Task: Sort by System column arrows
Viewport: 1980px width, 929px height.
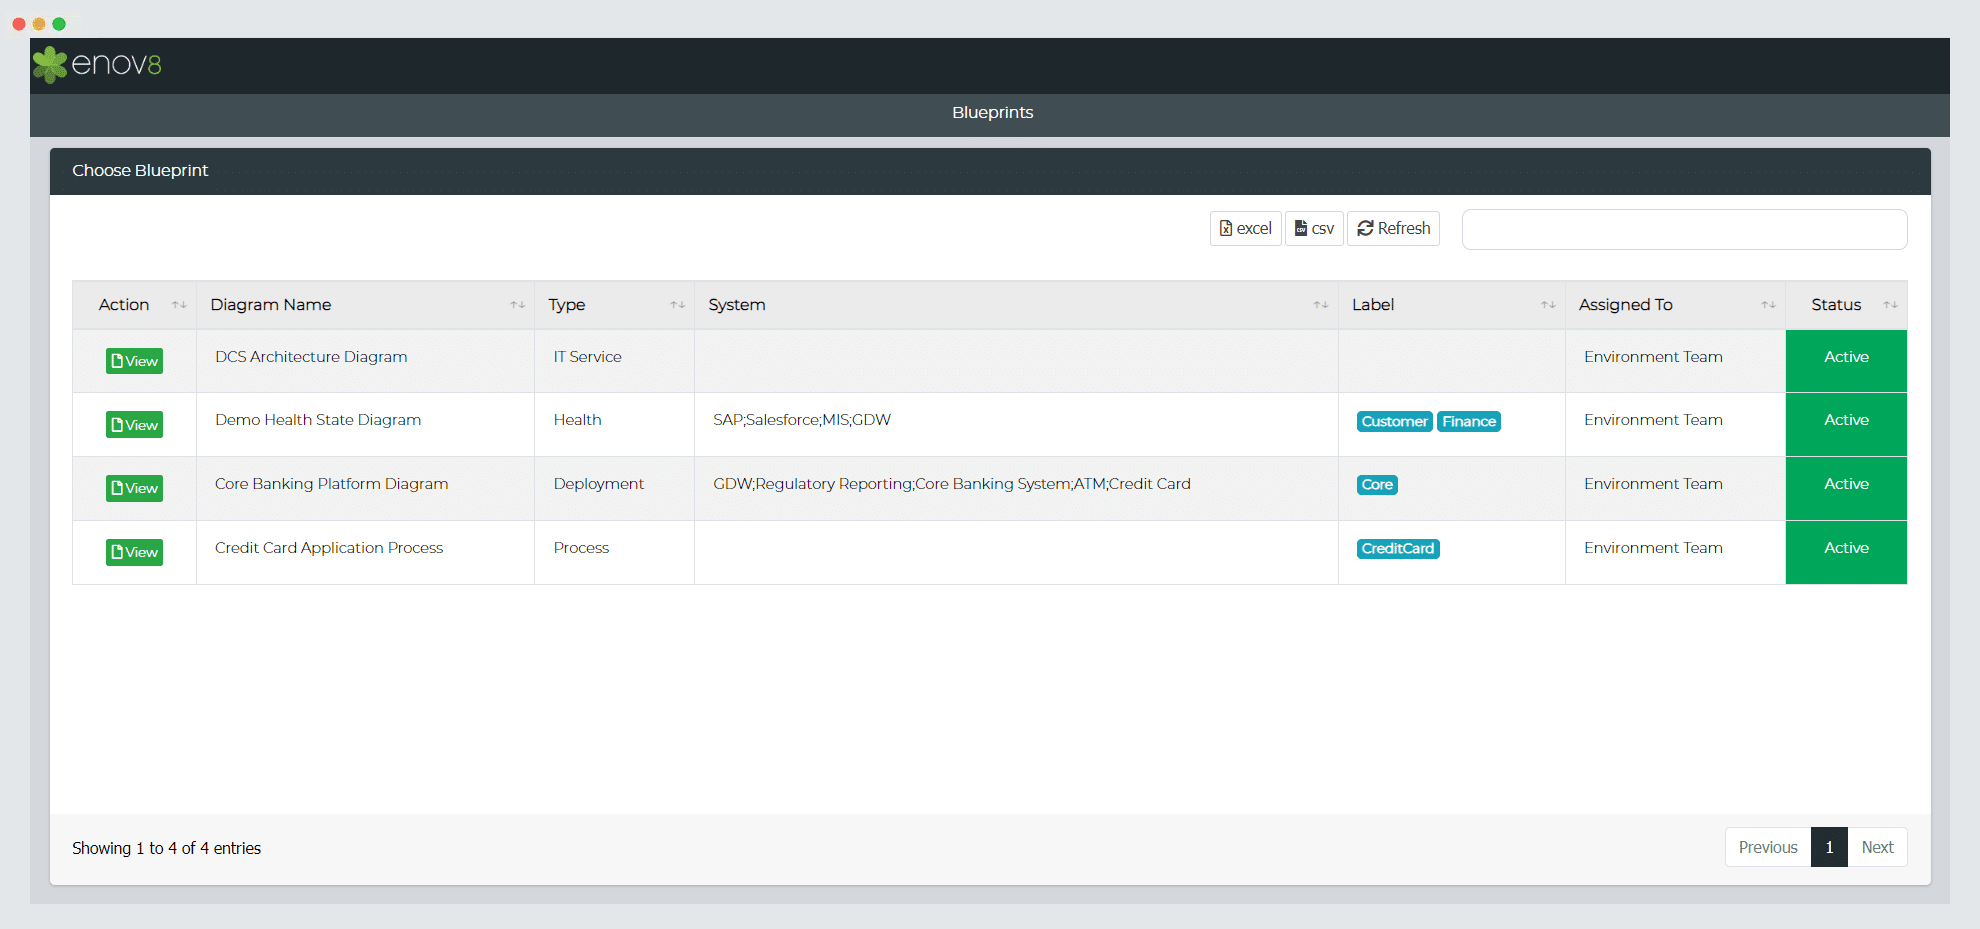Action: pyautogui.click(x=1320, y=305)
